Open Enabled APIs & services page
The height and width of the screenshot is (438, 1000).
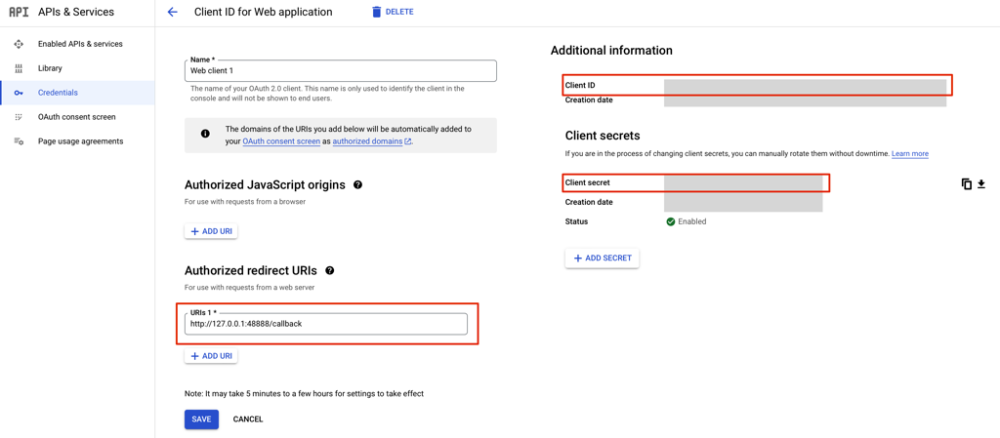80,44
